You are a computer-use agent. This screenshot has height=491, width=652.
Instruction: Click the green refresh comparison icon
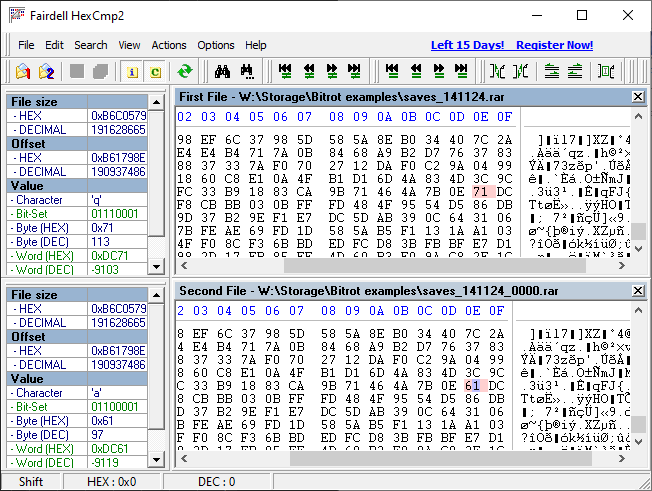point(185,71)
